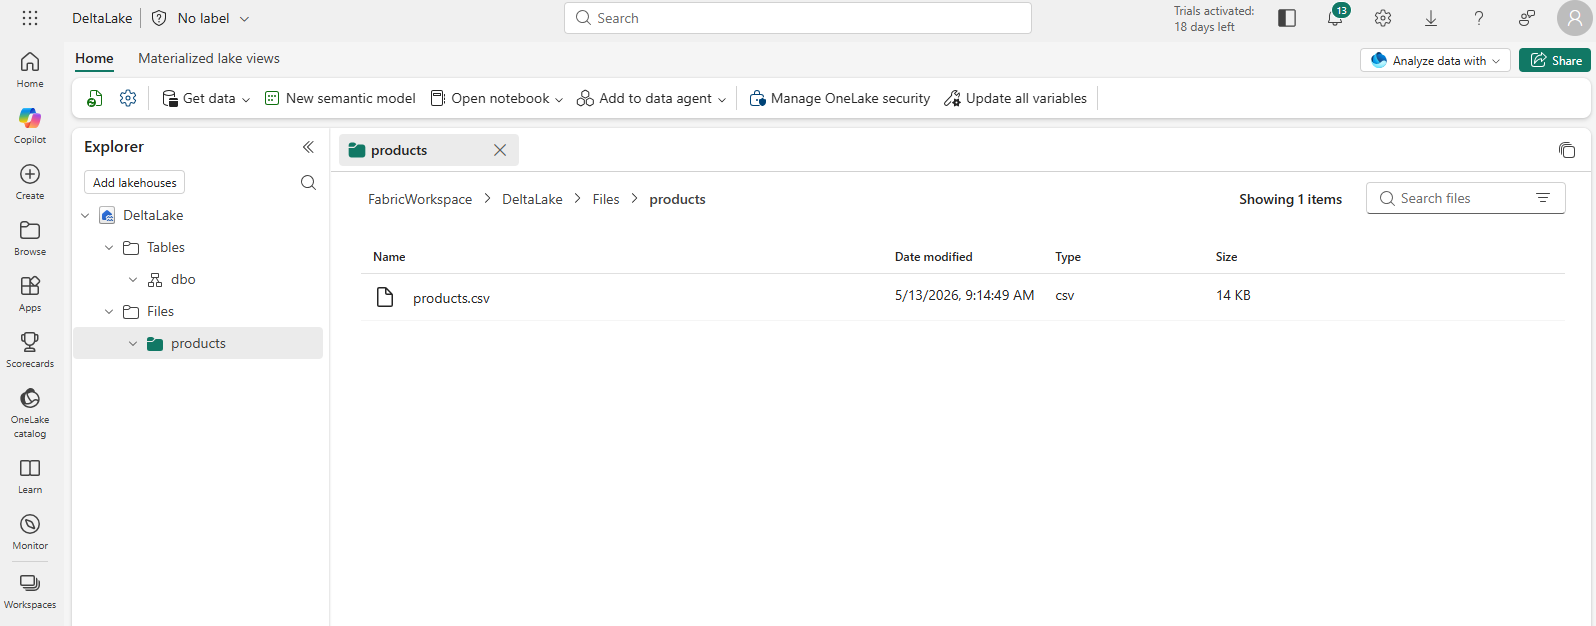This screenshot has height=626, width=1596.
Task: Open the Monitor hub
Action: pyautogui.click(x=30, y=532)
